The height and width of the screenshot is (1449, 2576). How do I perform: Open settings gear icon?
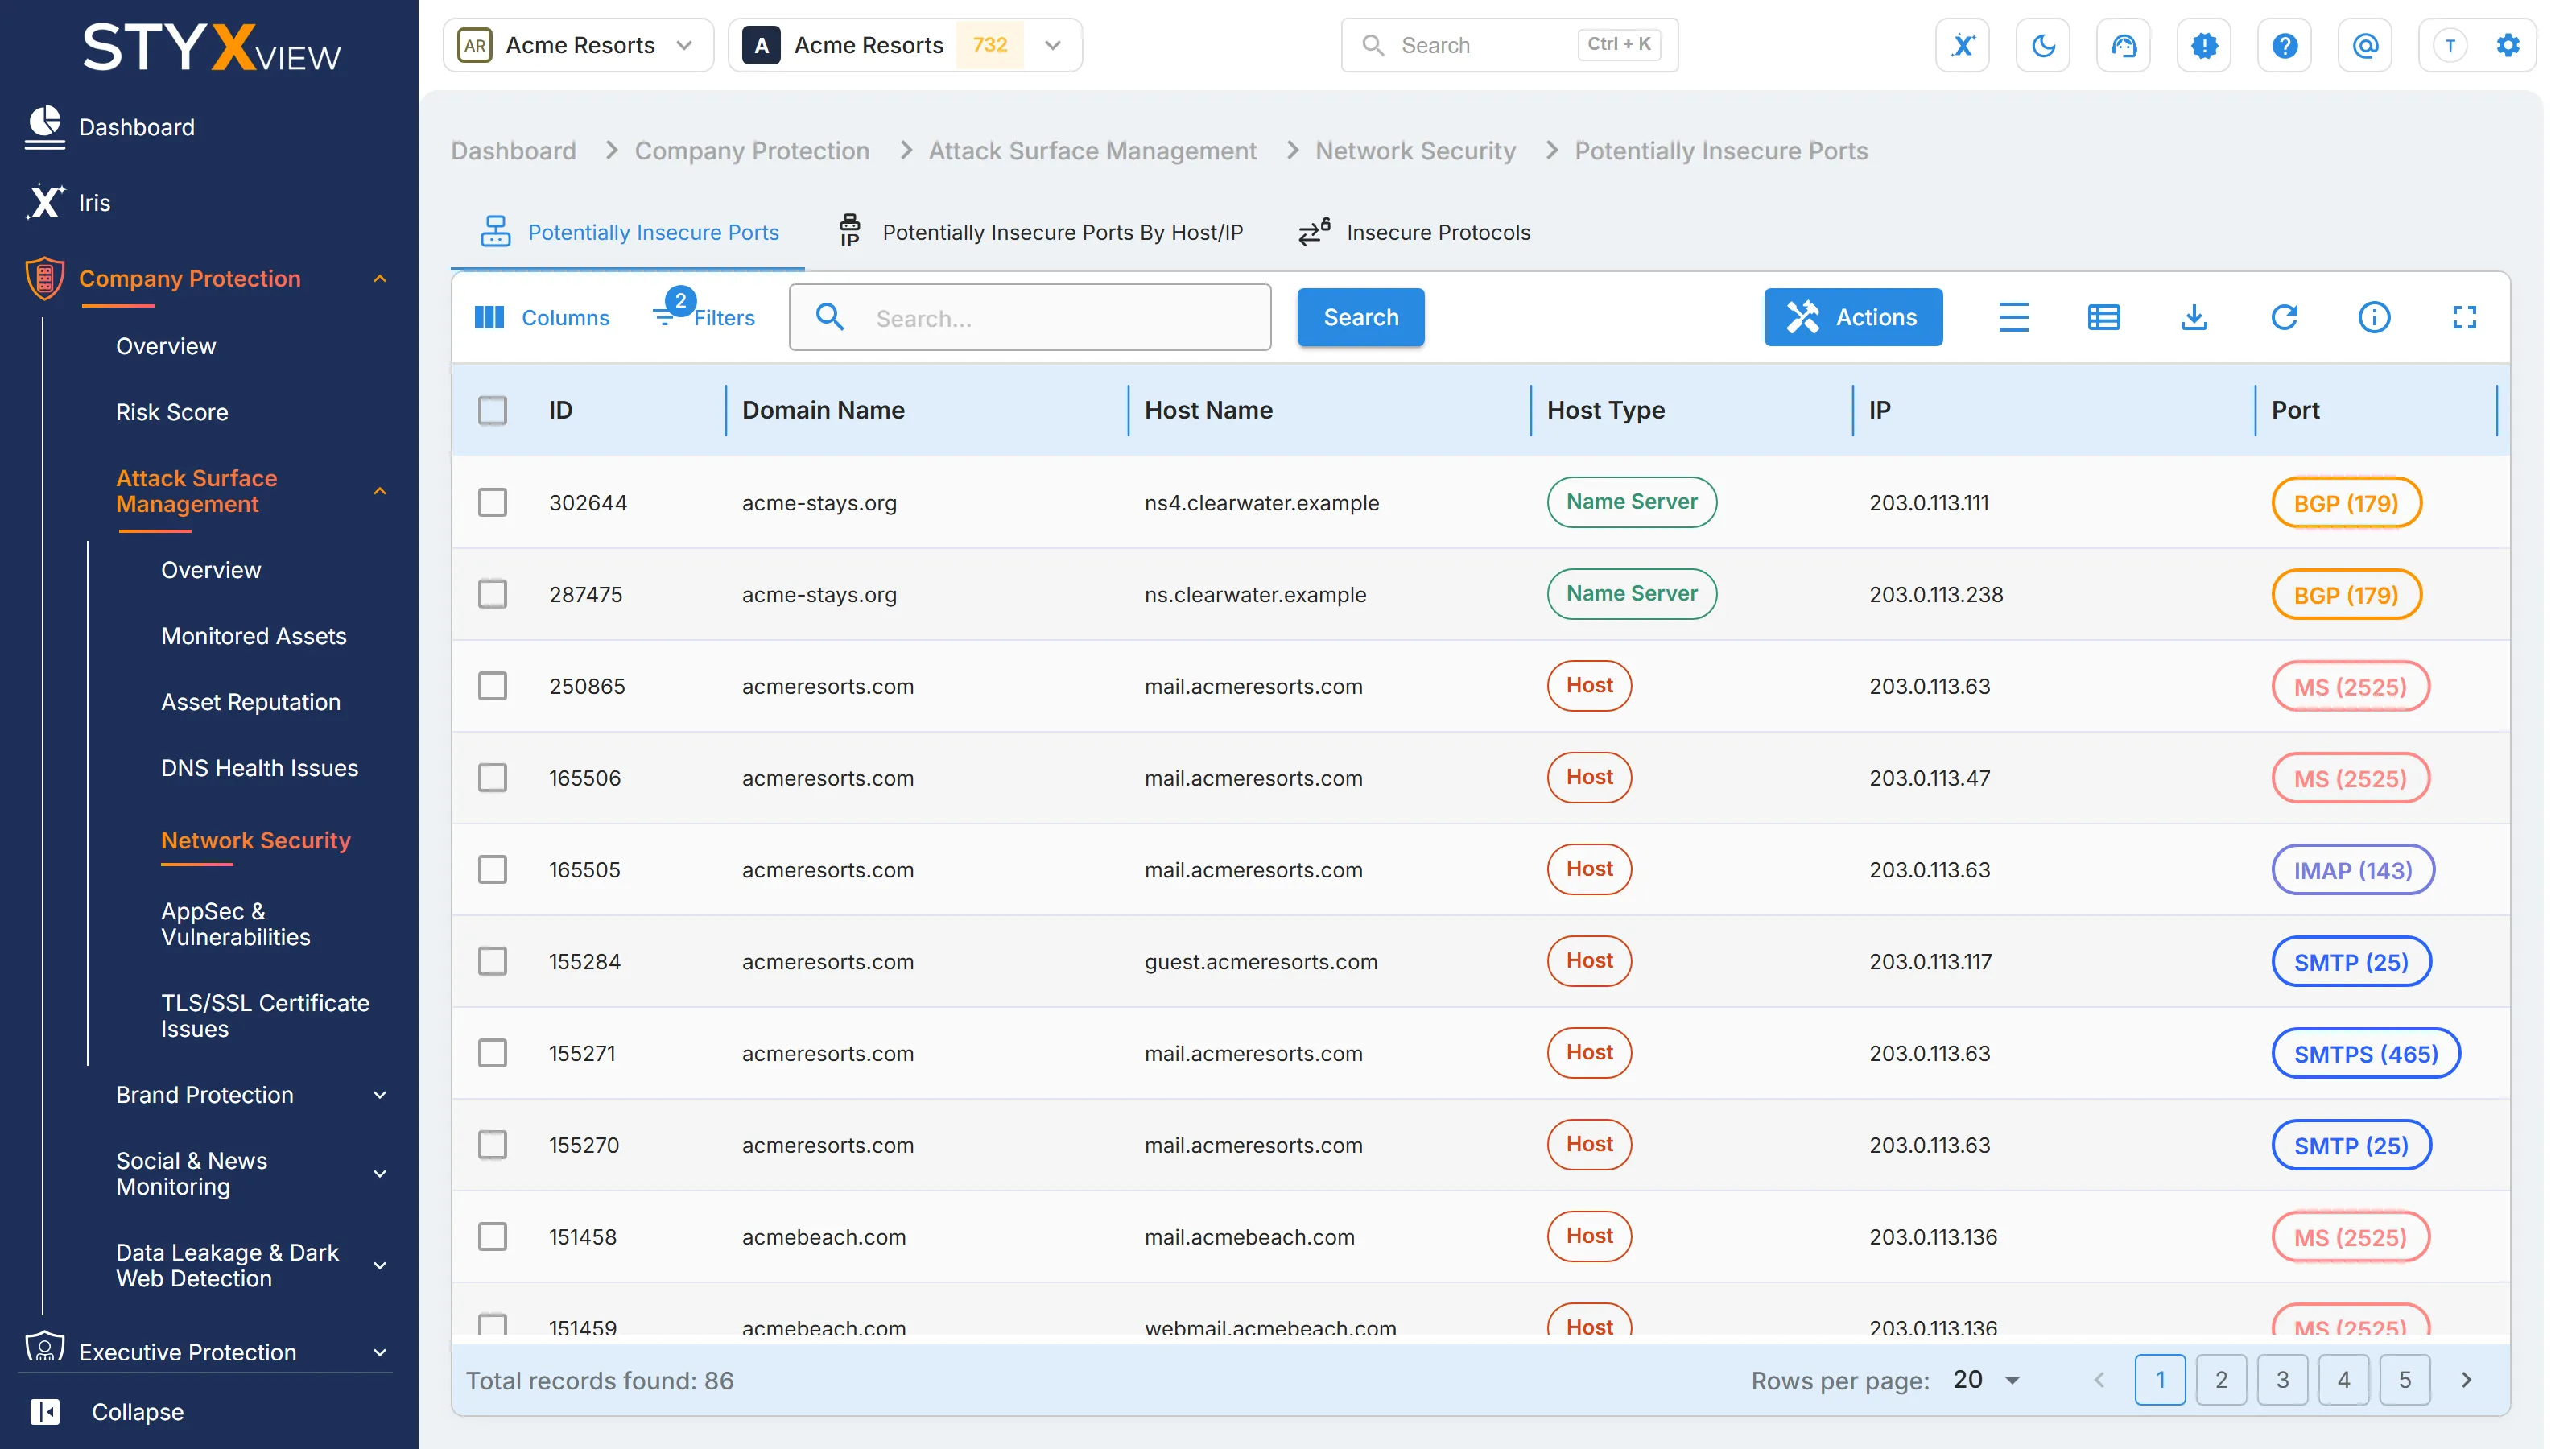tap(2507, 45)
